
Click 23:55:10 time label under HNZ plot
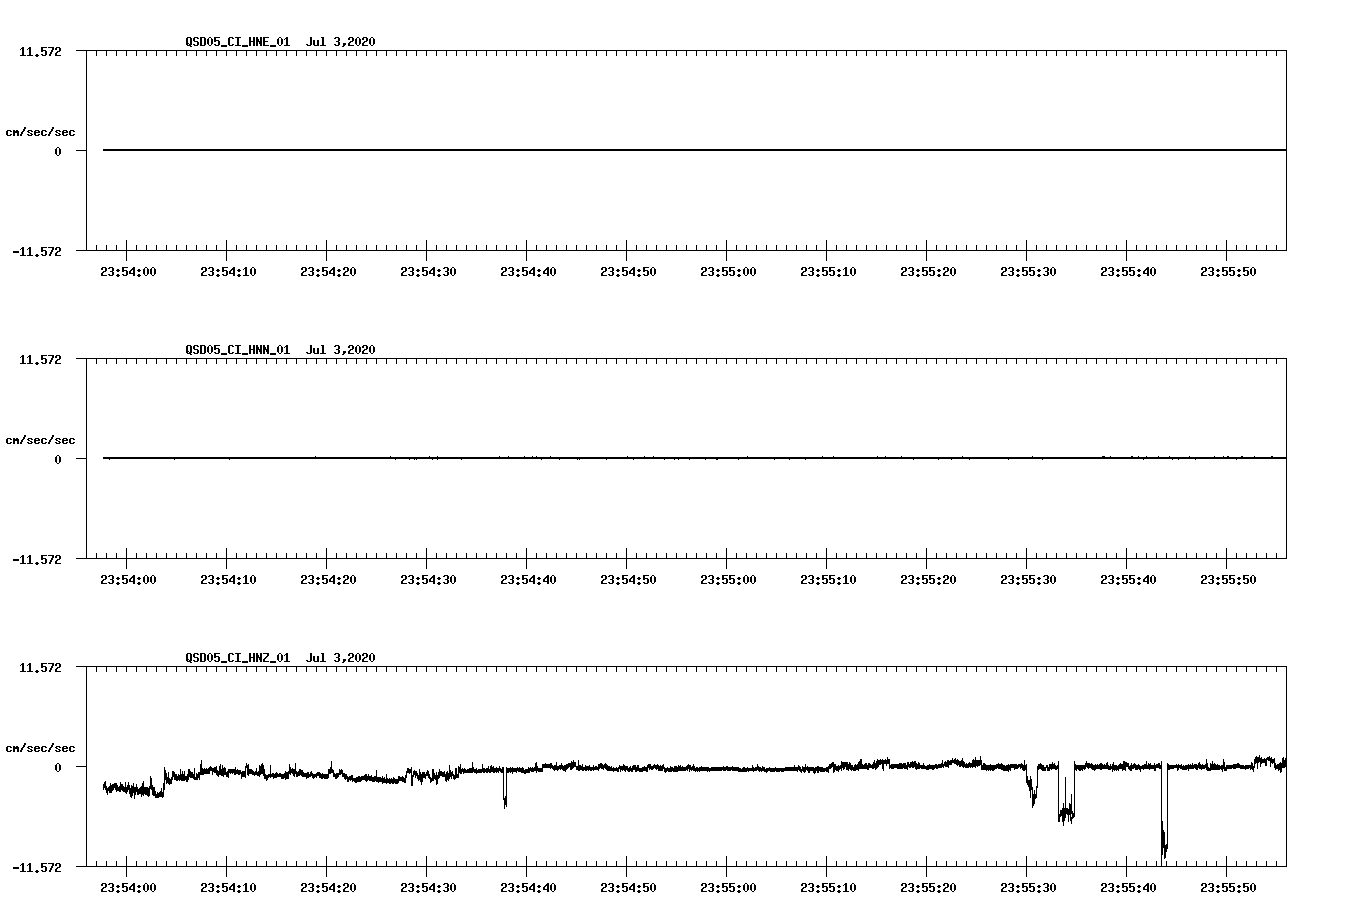[x=828, y=887]
